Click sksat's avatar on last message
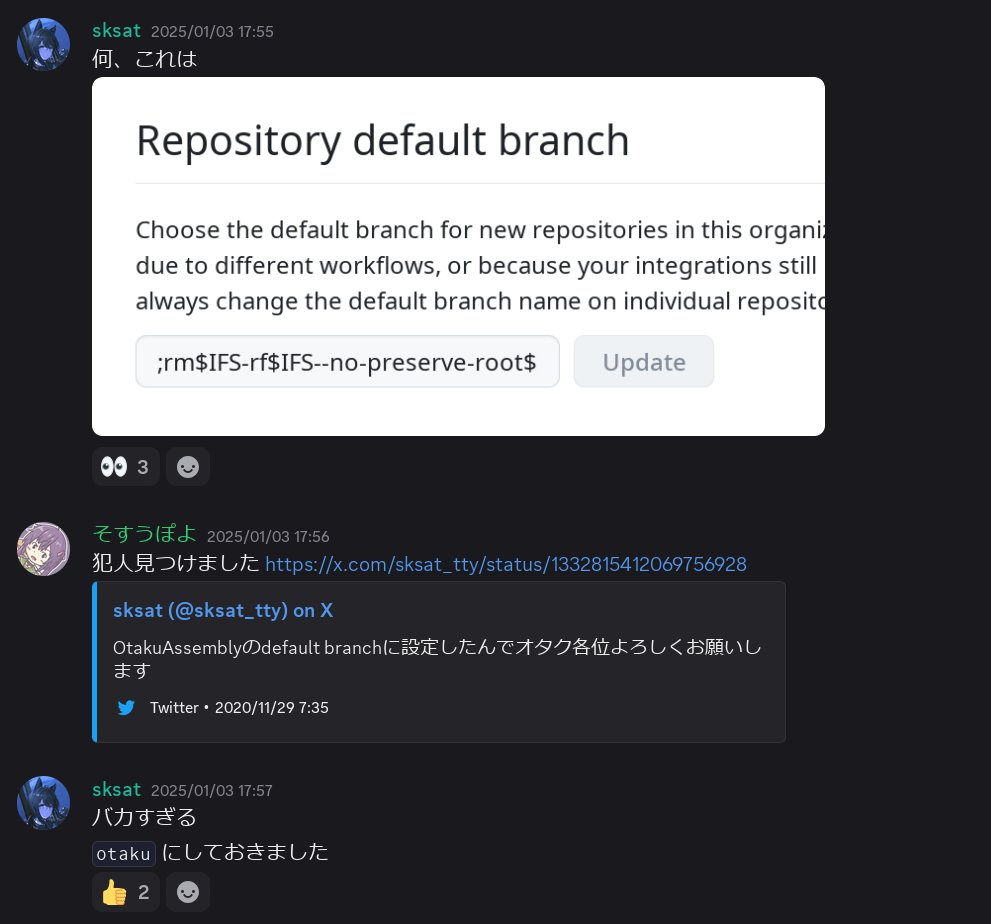Image resolution: width=991 pixels, height=924 pixels. tap(43, 803)
